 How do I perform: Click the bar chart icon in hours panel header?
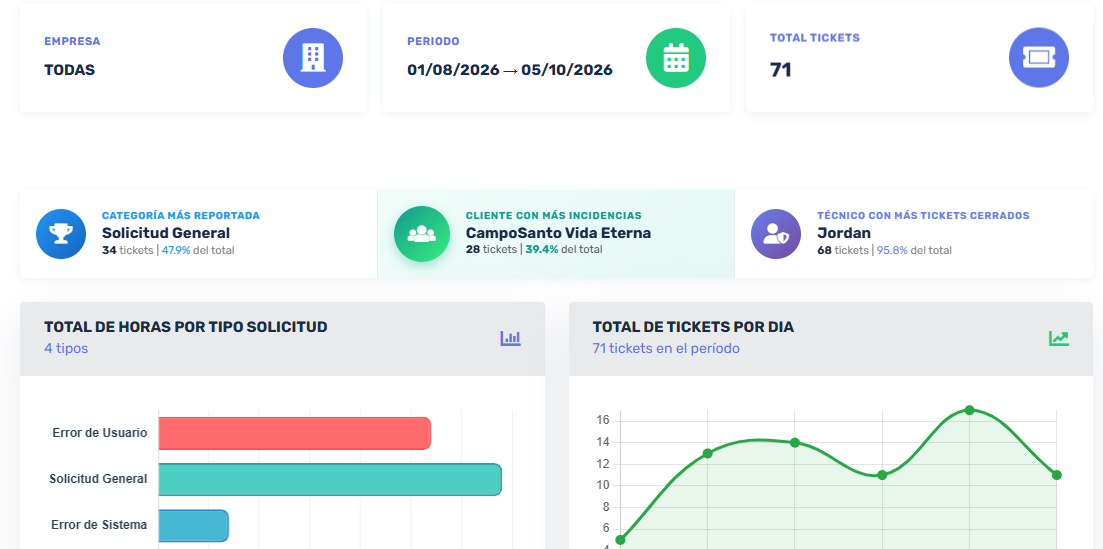coord(511,339)
